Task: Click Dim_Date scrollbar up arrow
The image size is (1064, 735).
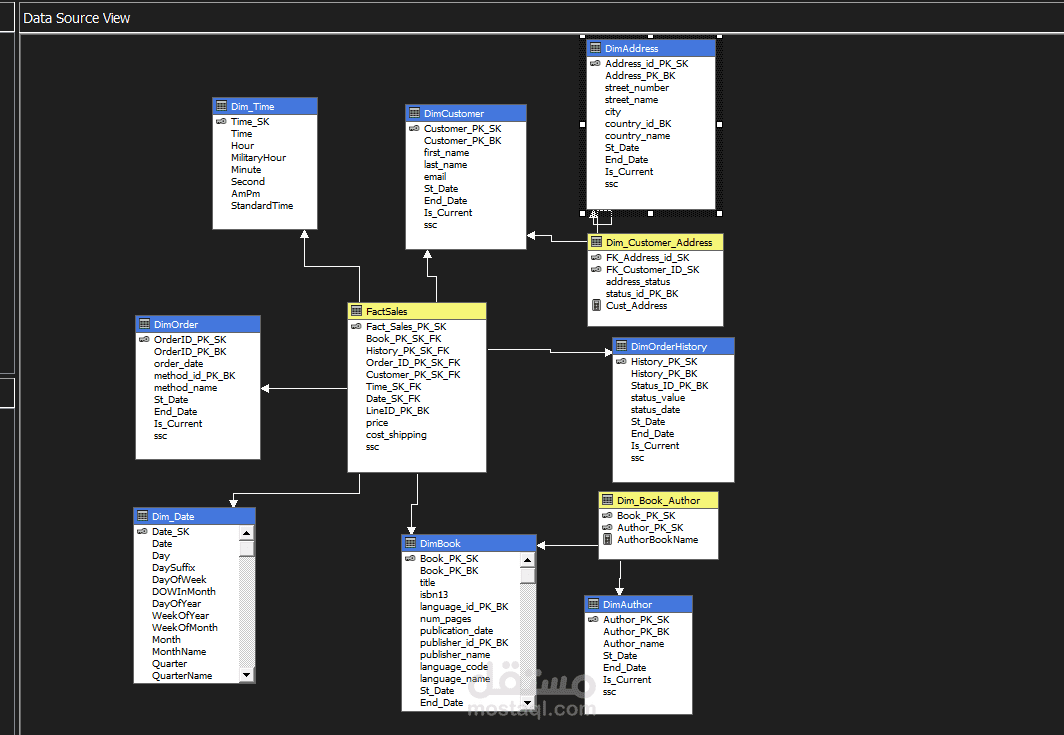Action: (x=247, y=533)
